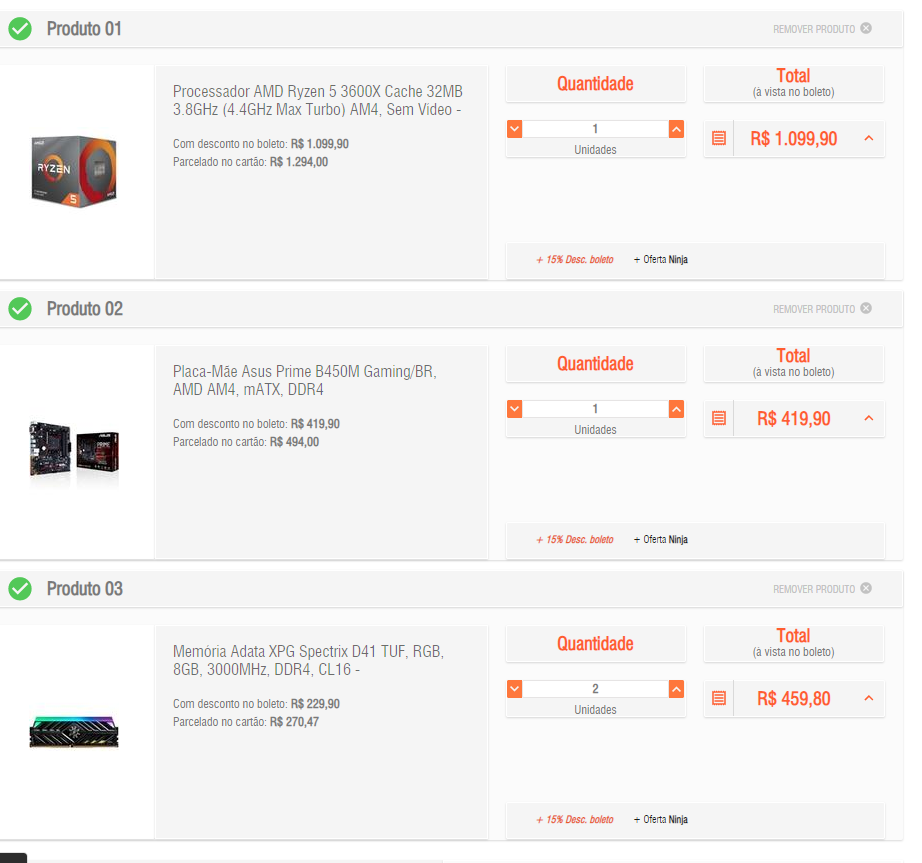Open the Placa-Mãe Asus Prime B450M product title

(305, 380)
